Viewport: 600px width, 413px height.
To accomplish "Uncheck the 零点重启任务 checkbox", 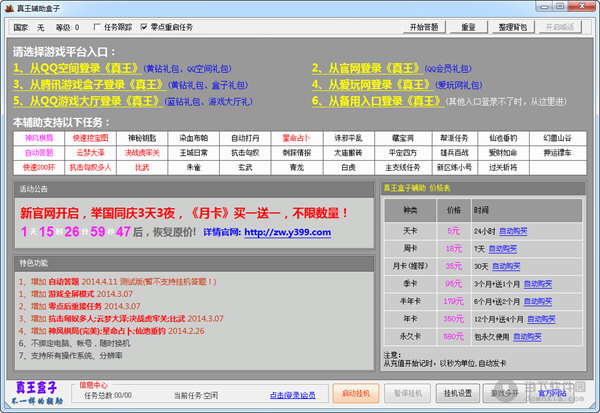I will coord(144,27).
